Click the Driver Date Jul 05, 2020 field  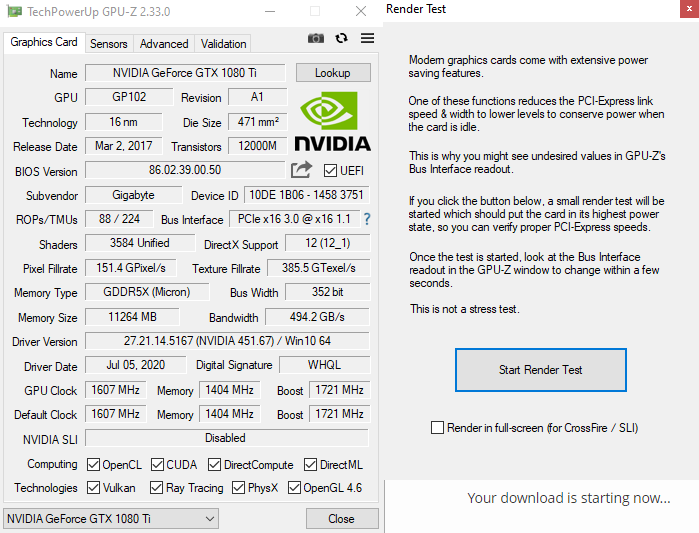coord(136,365)
